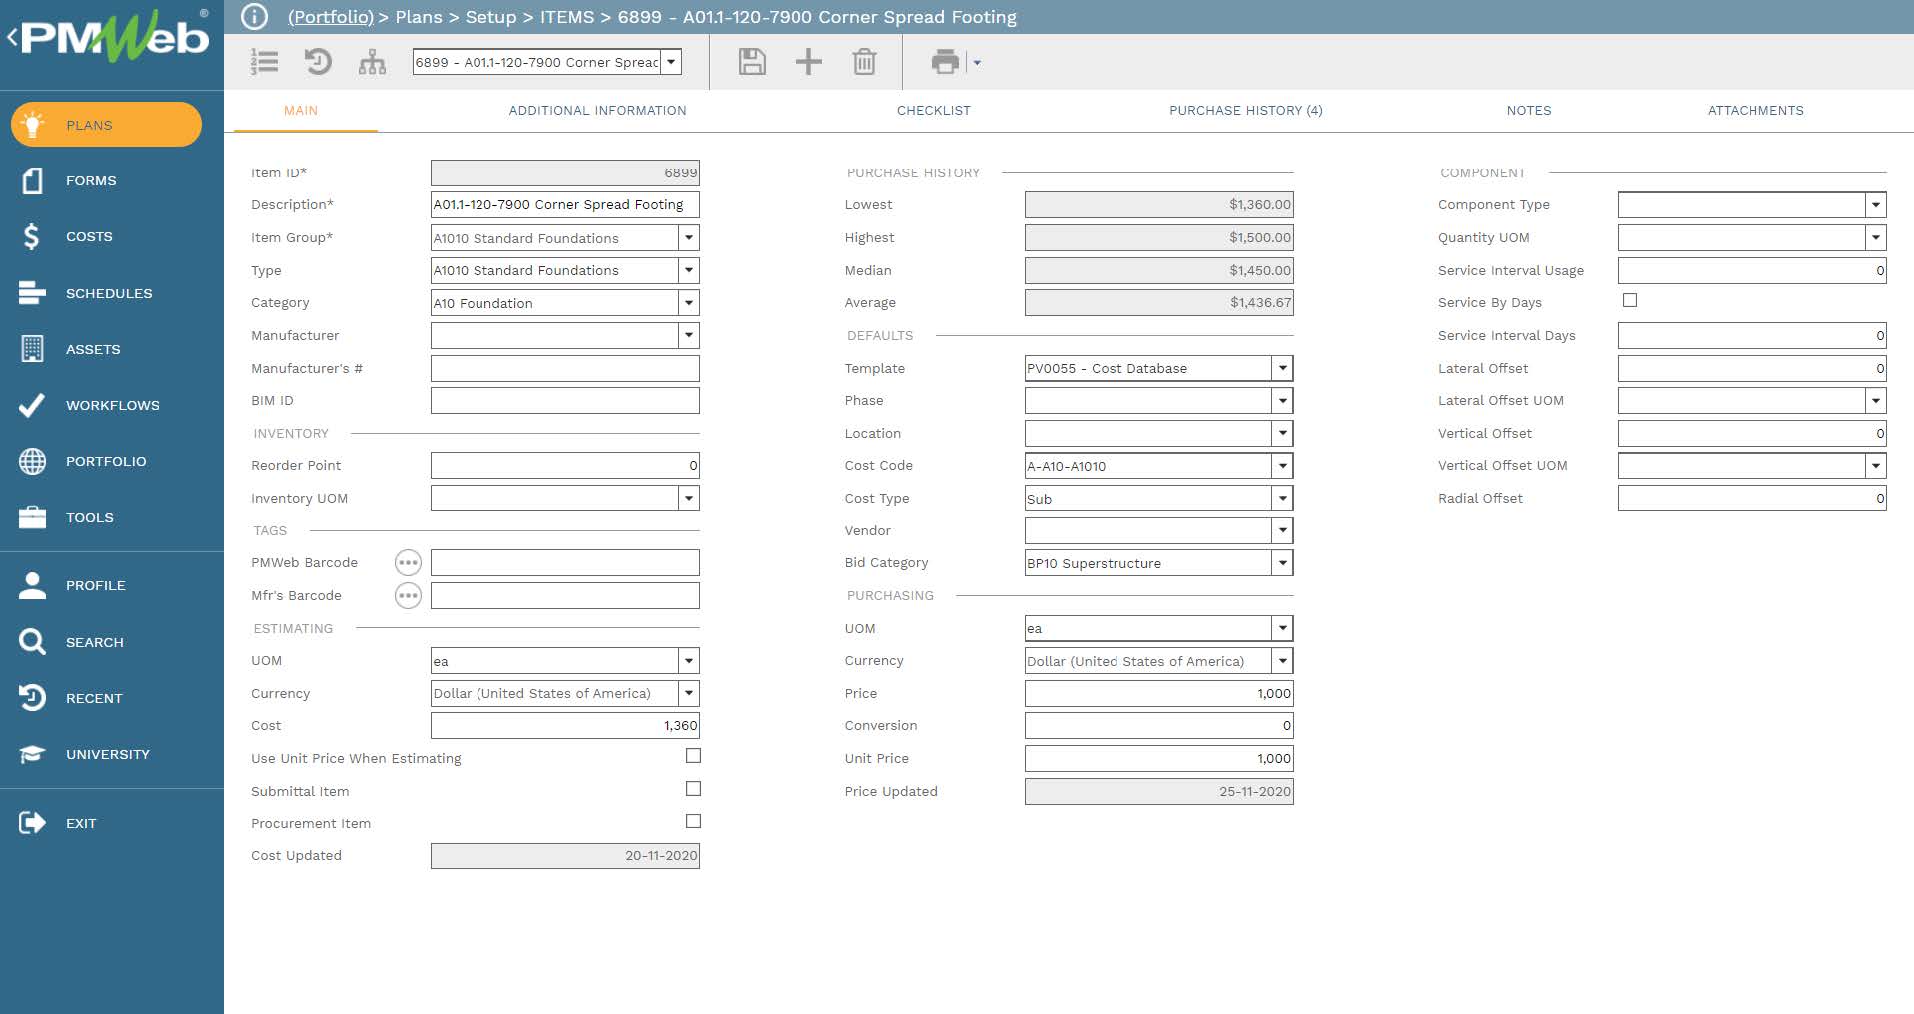Expand the Item Group dropdown
The width and height of the screenshot is (1914, 1014).
(688, 238)
